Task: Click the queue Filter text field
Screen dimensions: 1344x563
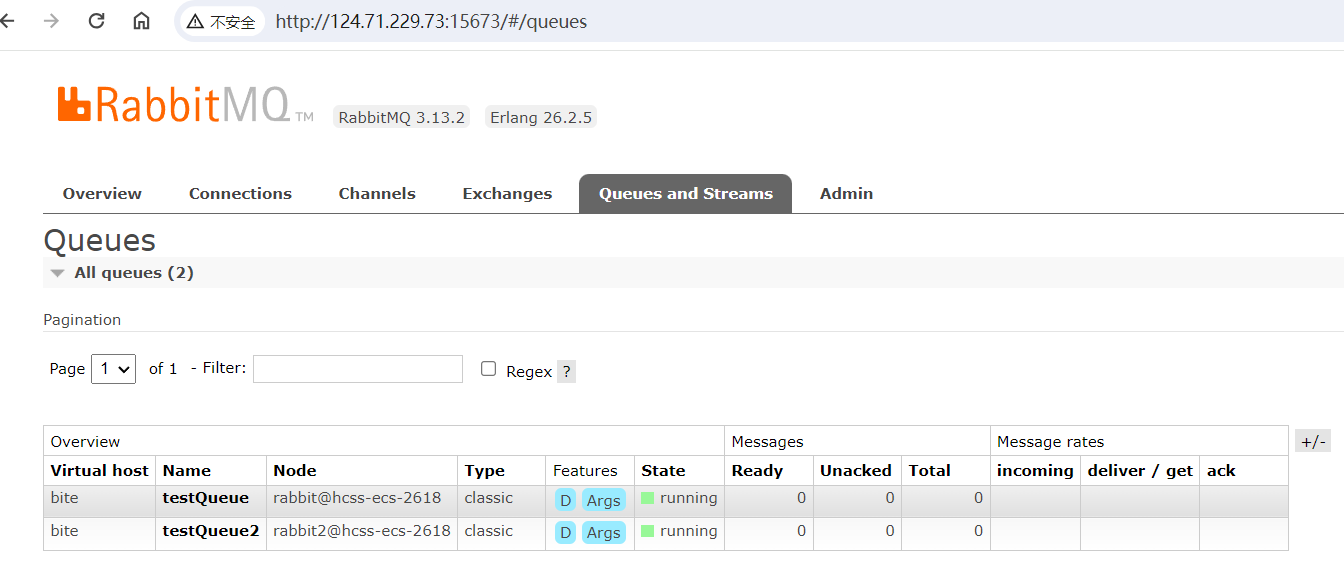Action: coord(358,369)
